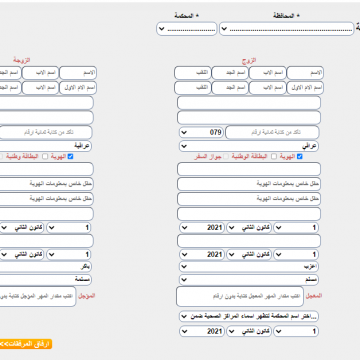Open husband's اعزب marital status dropdown
This screenshot has width=360, height=360.
pyautogui.click(x=249, y=267)
